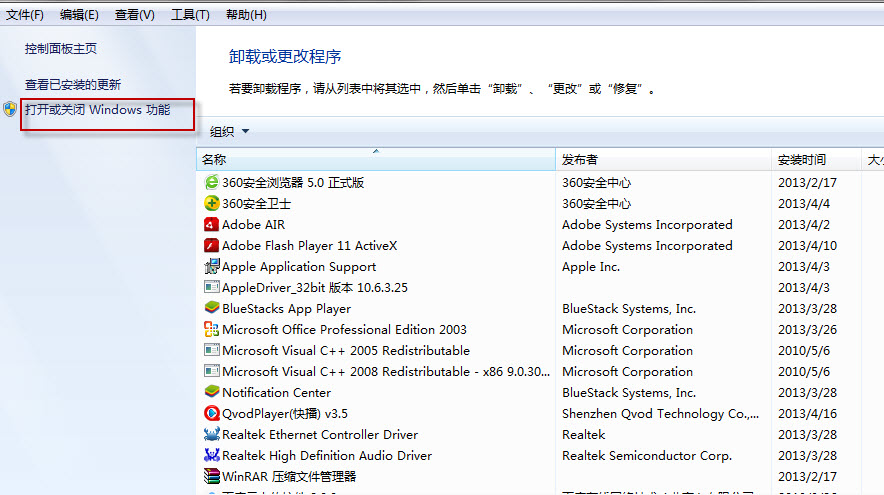This screenshot has width=884, height=495.
Task: Select the WinRAR 压缩文件管理器 icon
Action: 211,477
